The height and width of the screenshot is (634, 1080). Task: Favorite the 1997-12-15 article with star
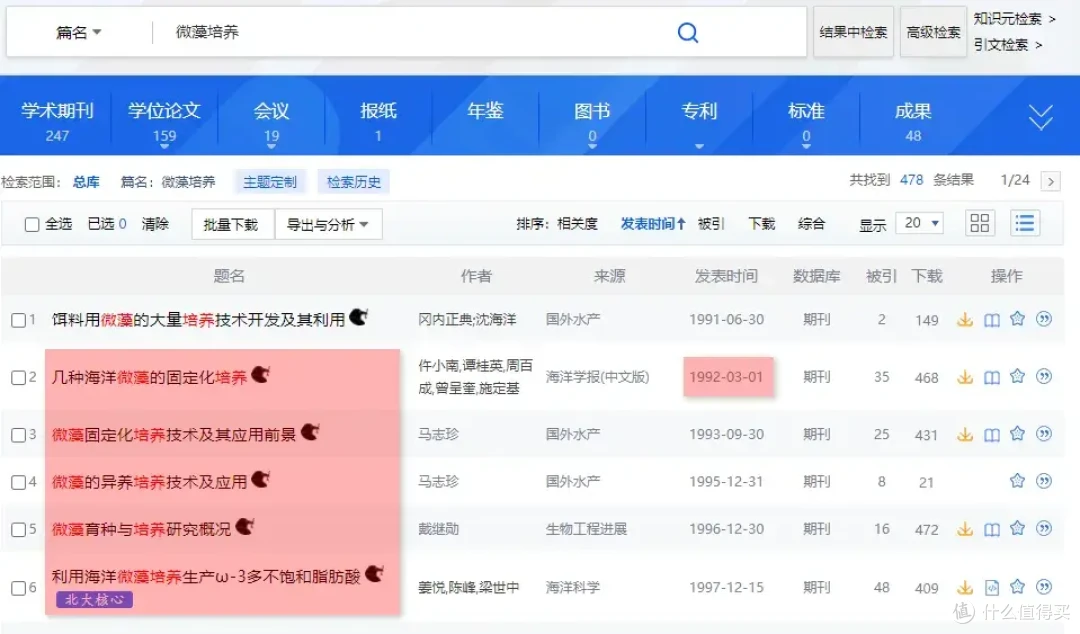pos(1017,586)
